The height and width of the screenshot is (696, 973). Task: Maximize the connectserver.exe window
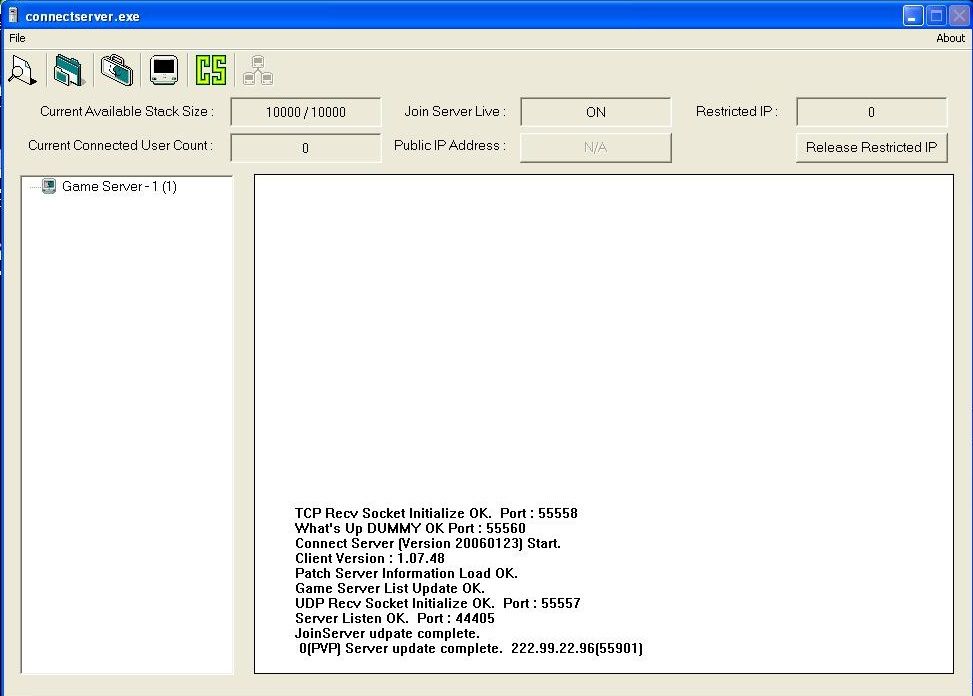pos(936,15)
